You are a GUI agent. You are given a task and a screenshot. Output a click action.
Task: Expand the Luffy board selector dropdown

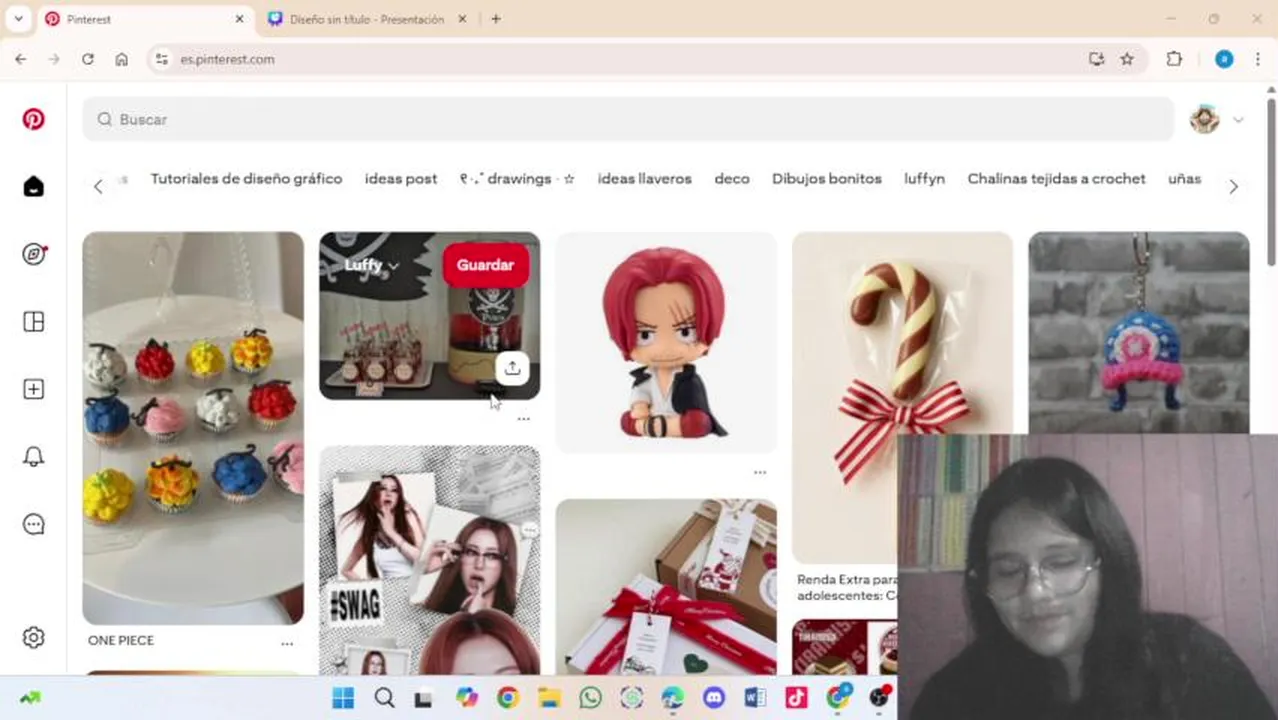[x=371, y=265]
